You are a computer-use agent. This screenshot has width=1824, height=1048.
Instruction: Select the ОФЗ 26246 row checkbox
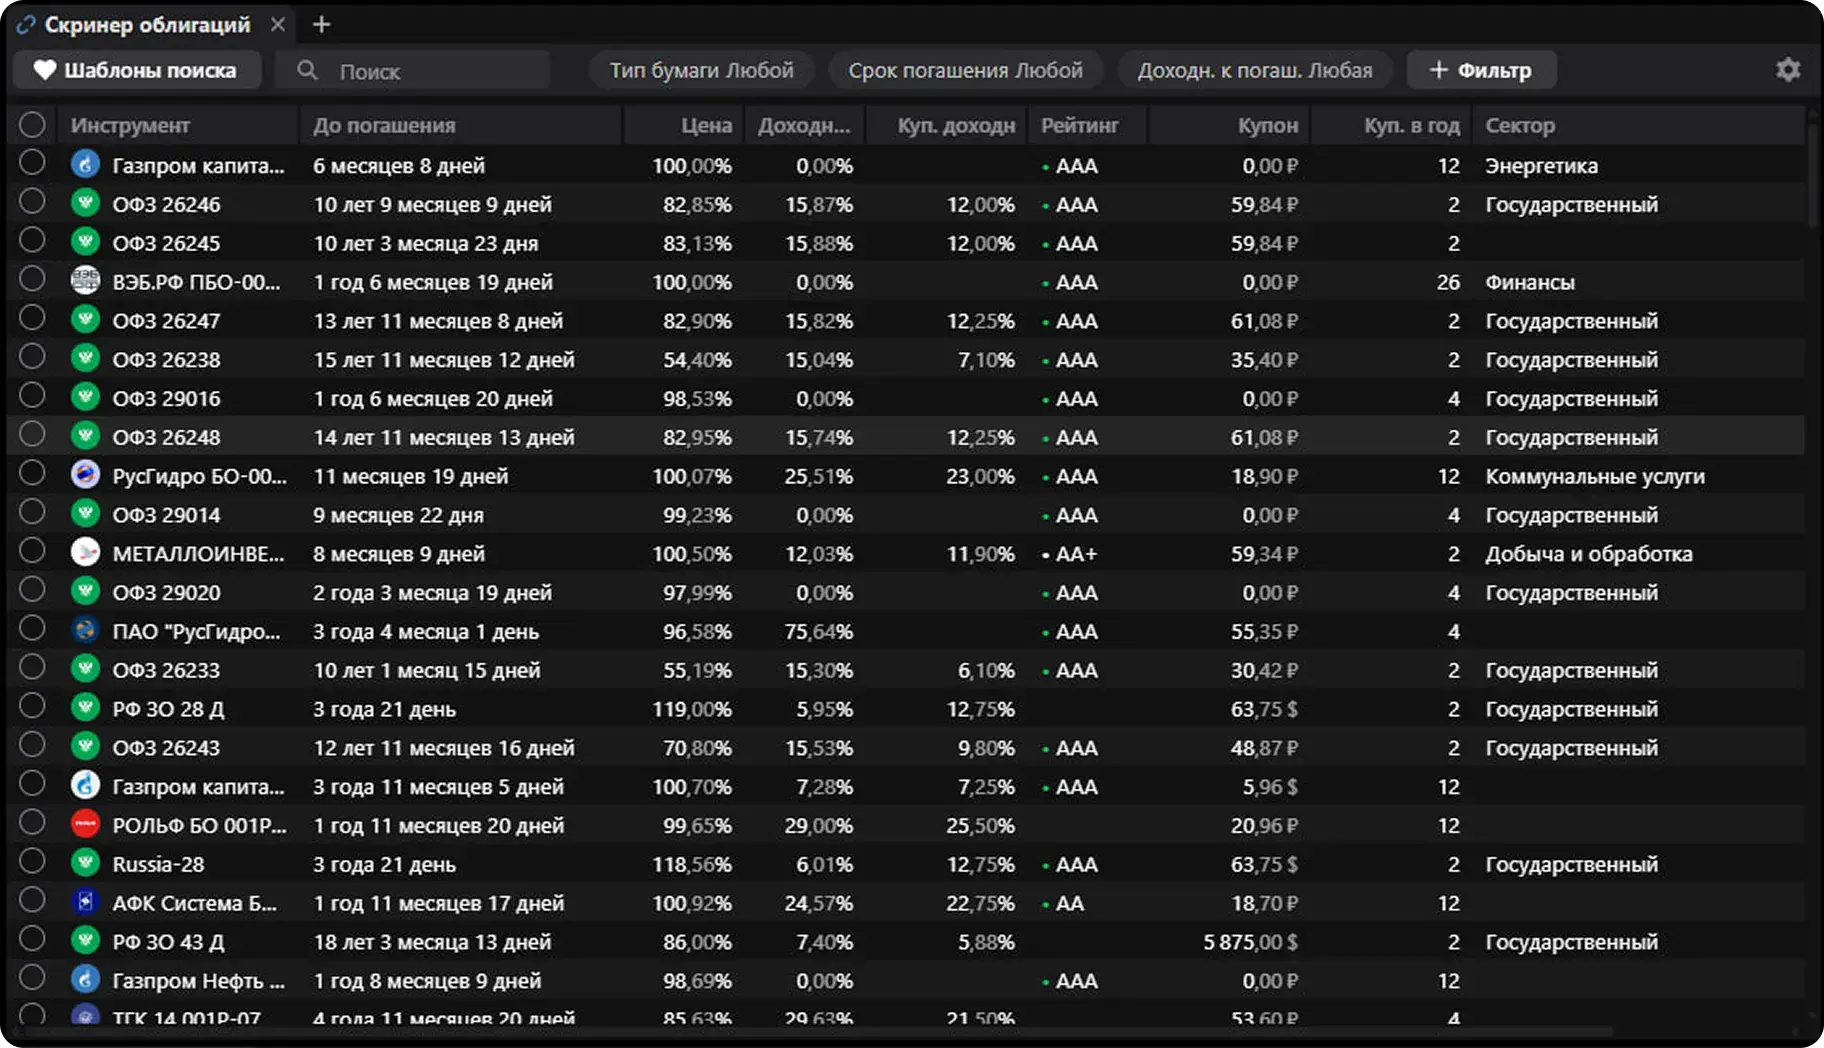(x=32, y=201)
